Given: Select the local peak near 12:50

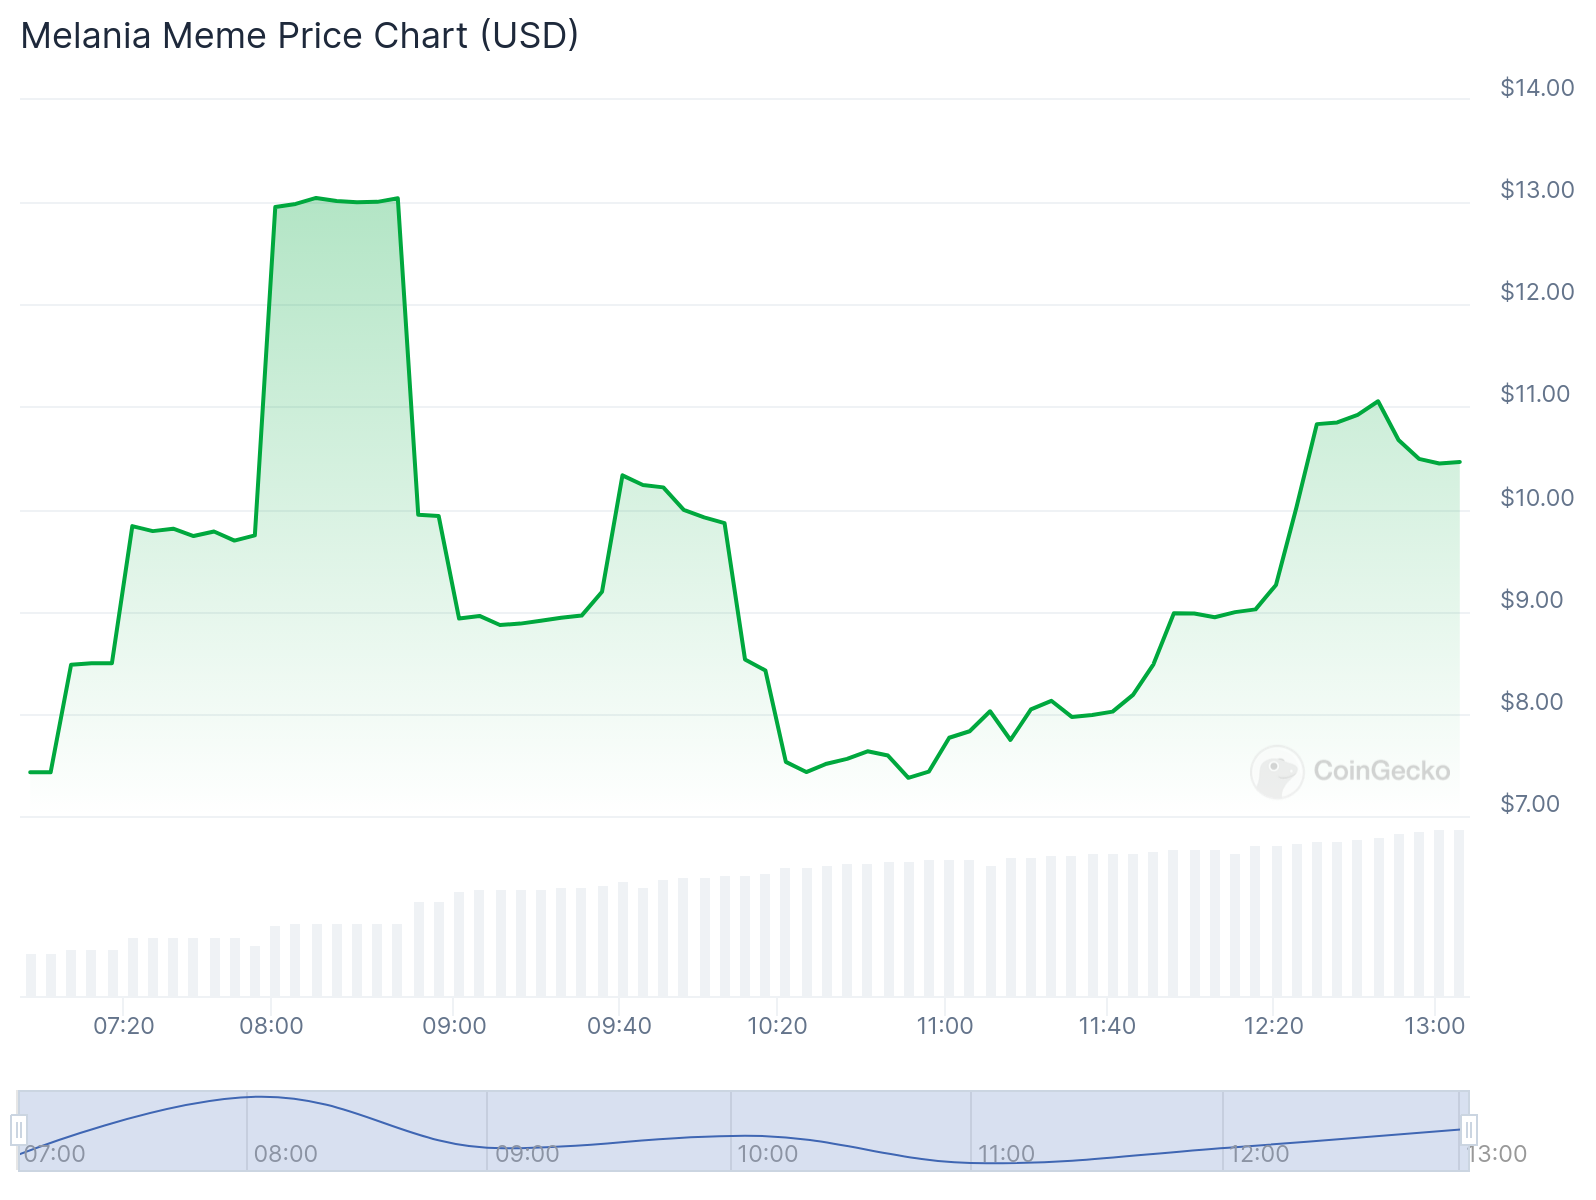Looking at the screenshot, I should coord(1378,400).
